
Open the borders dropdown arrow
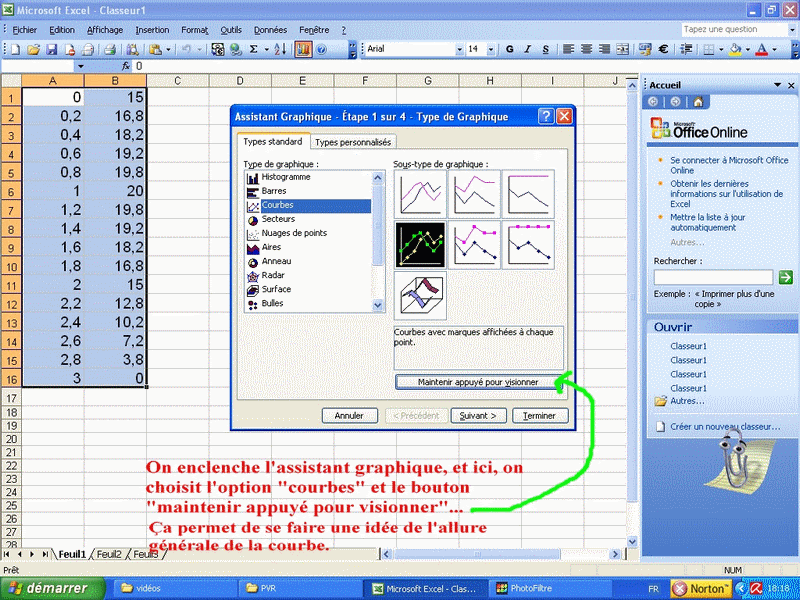pos(720,49)
